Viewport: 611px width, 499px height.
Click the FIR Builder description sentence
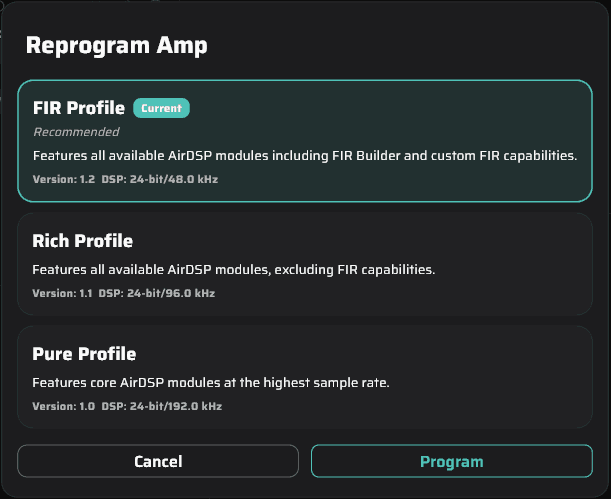click(x=305, y=155)
